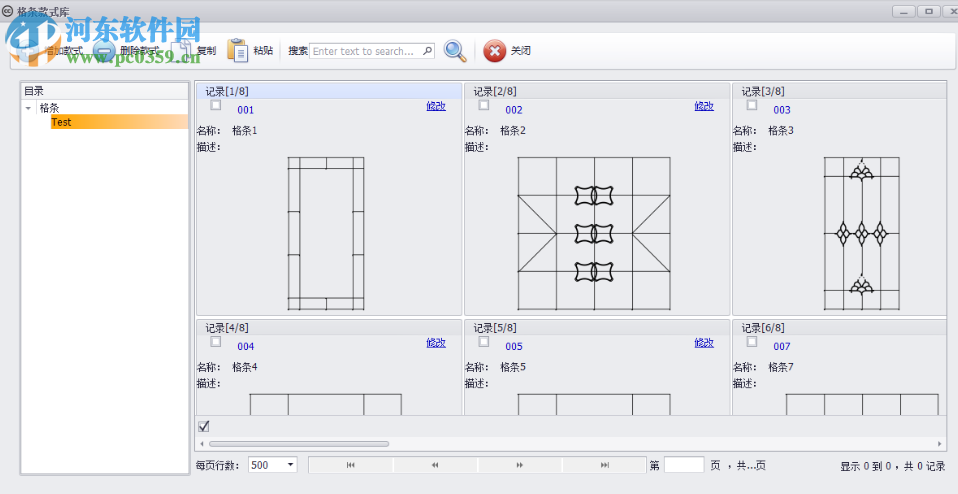
Task: Tick the checkbox for record 005
Action: click(x=484, y=342)
